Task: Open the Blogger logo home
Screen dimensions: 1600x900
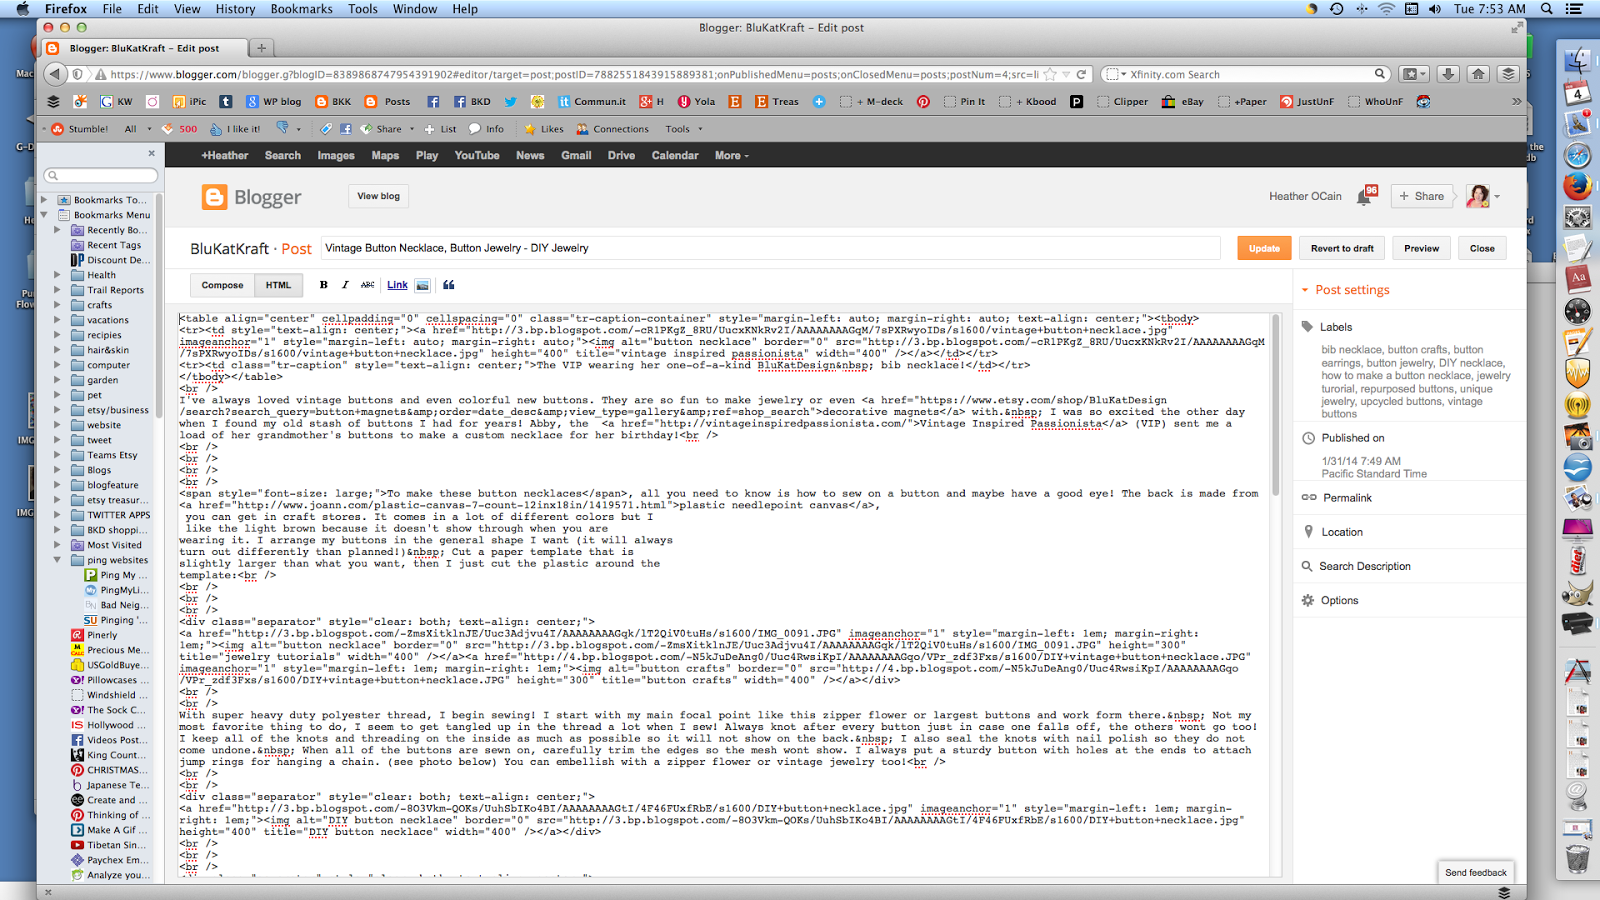Action: click(x=252, y=197)
